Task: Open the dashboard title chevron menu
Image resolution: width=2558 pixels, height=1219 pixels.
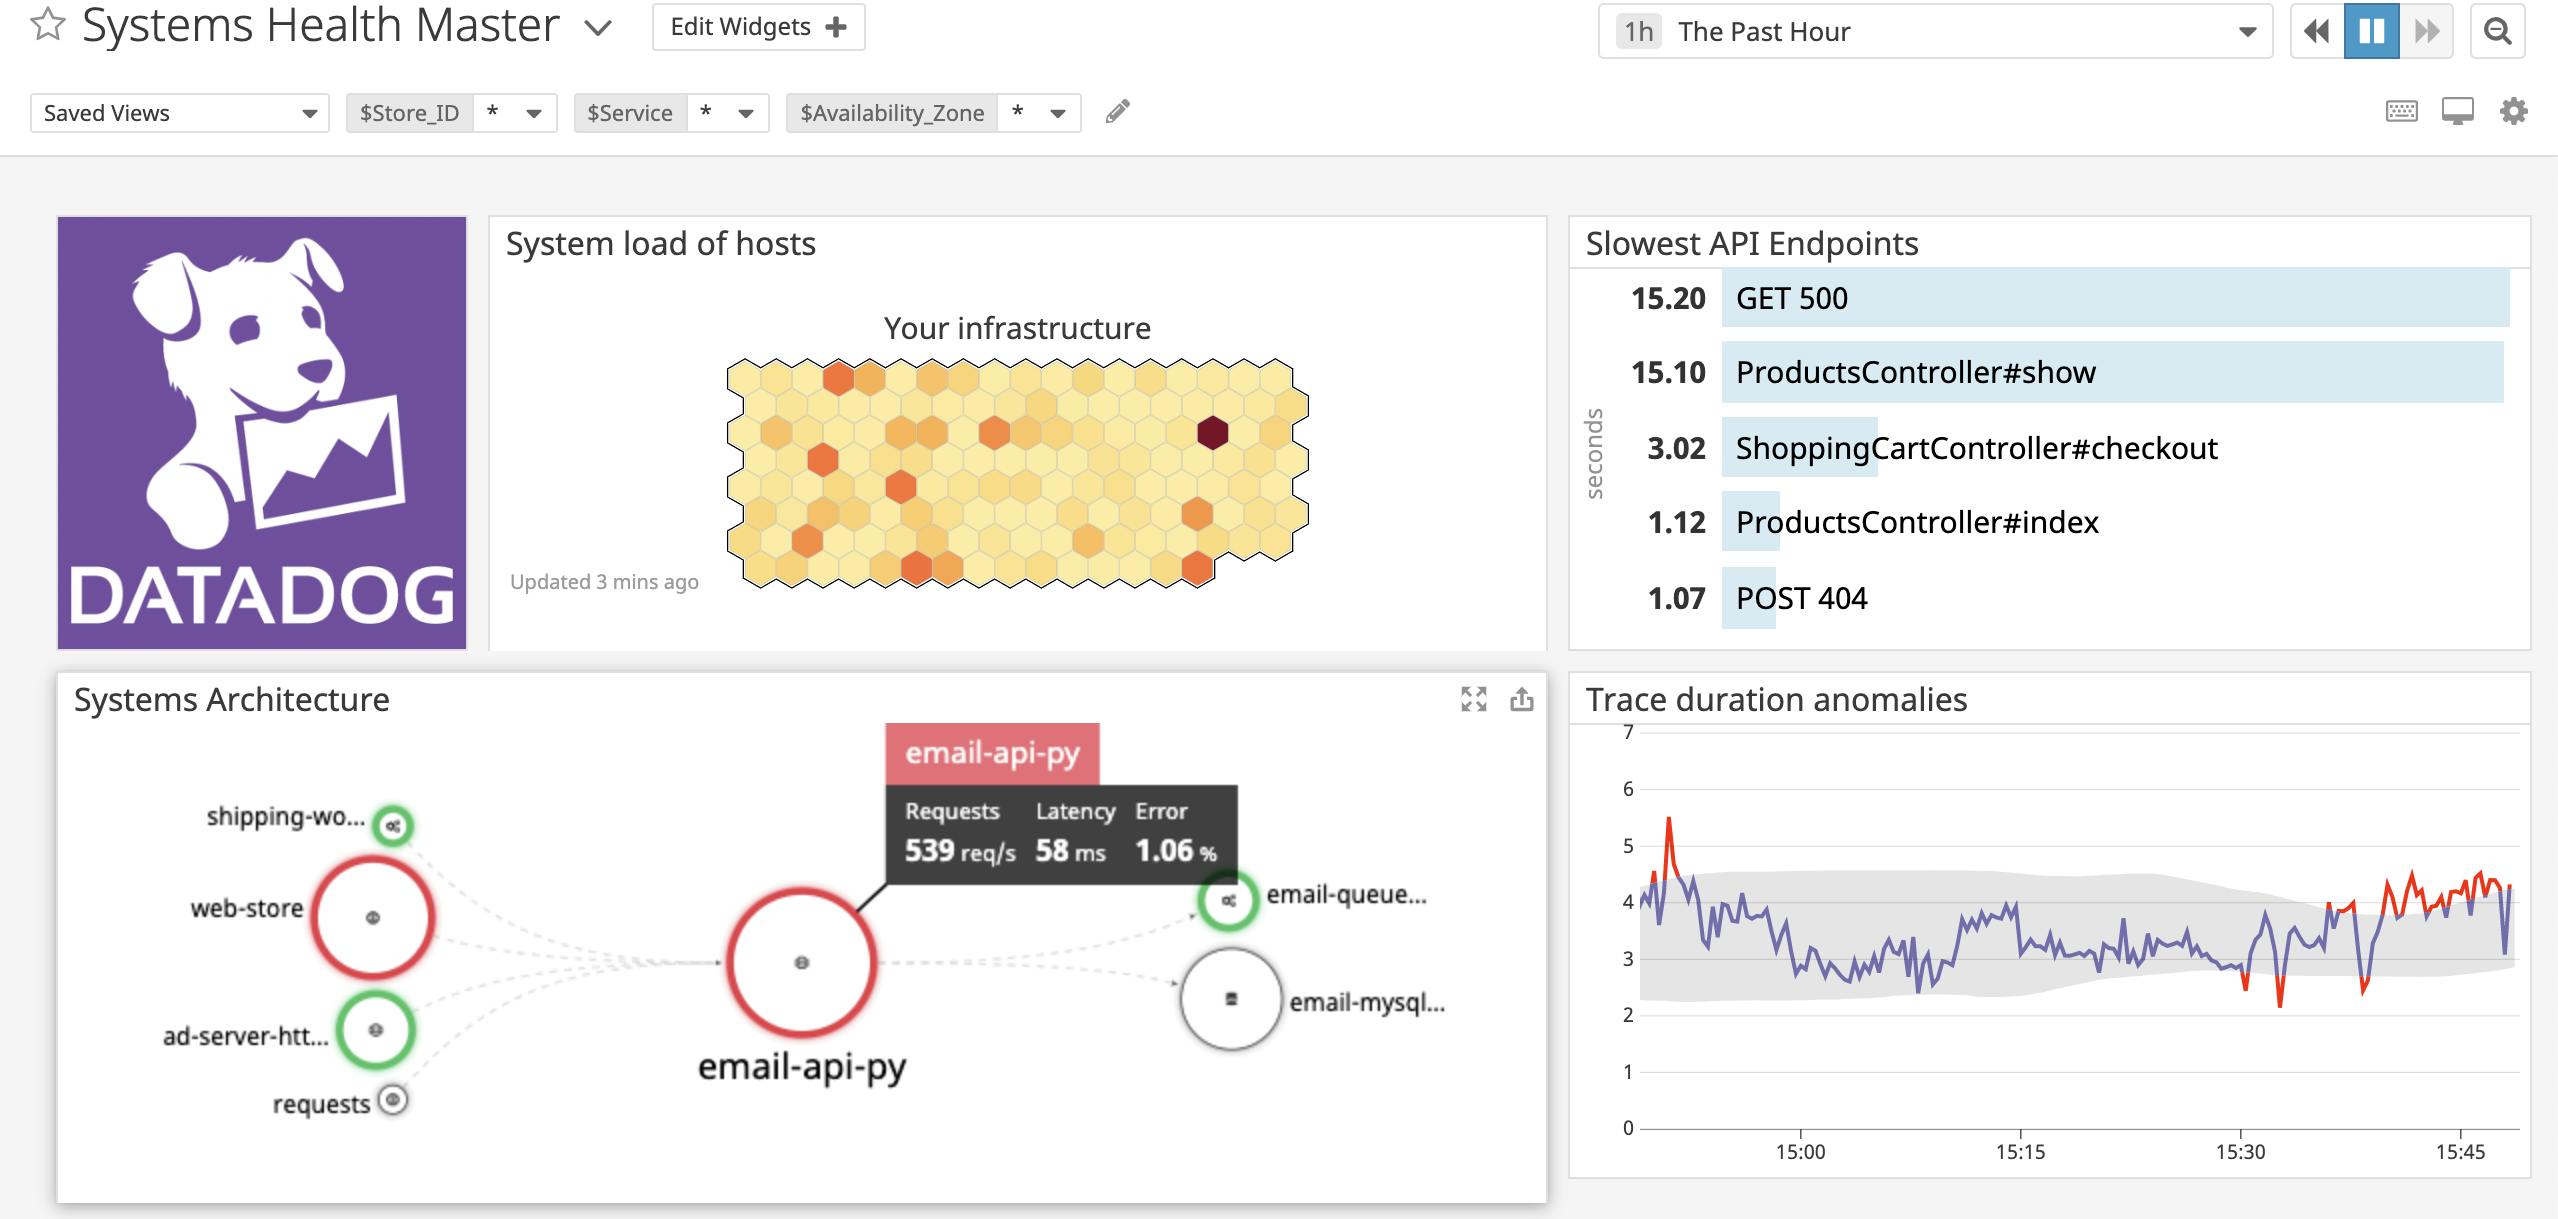Action: (597, 28)
